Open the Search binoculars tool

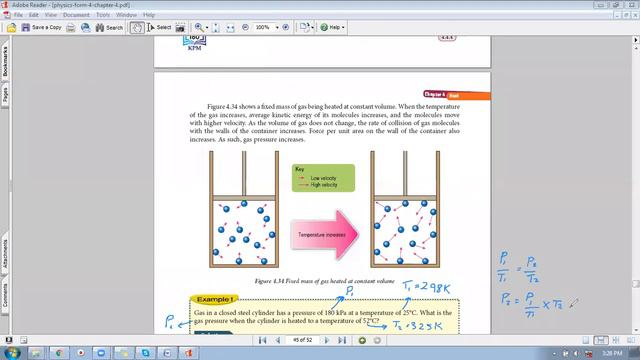coord(109,27)
